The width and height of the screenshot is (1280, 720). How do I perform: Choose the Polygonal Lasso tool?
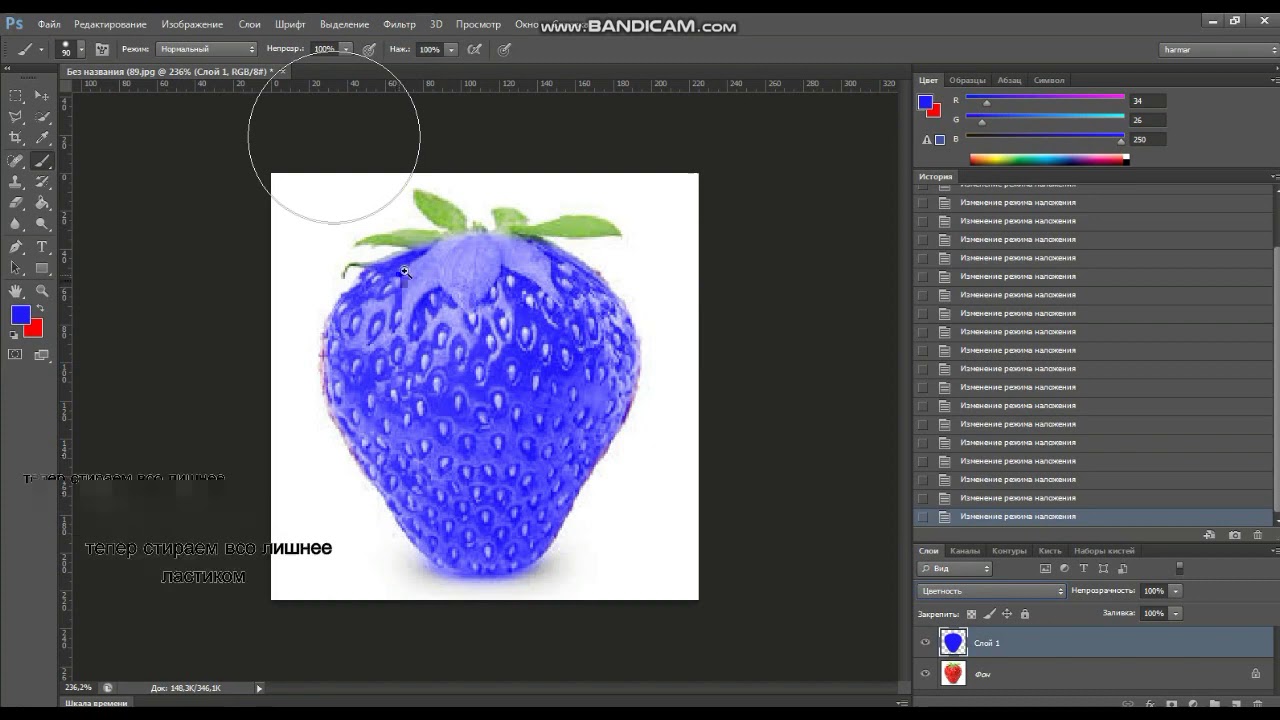coord(16,117)
